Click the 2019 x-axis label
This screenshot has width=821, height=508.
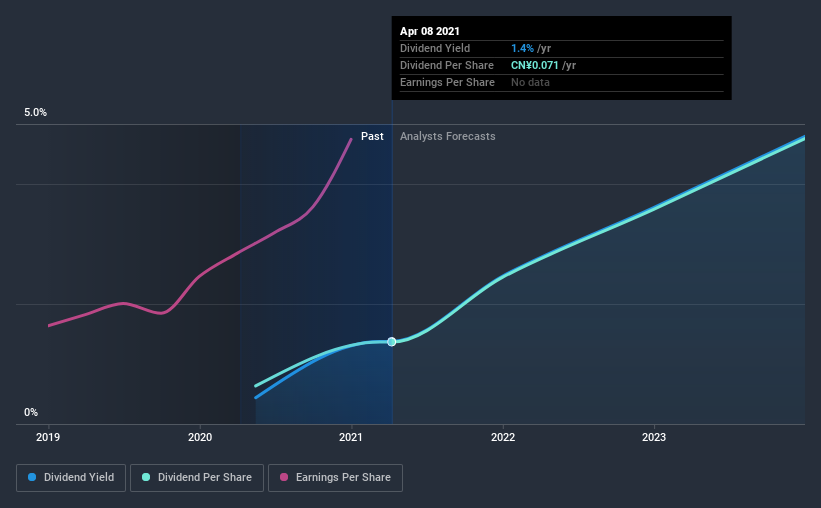pos(49,437)
